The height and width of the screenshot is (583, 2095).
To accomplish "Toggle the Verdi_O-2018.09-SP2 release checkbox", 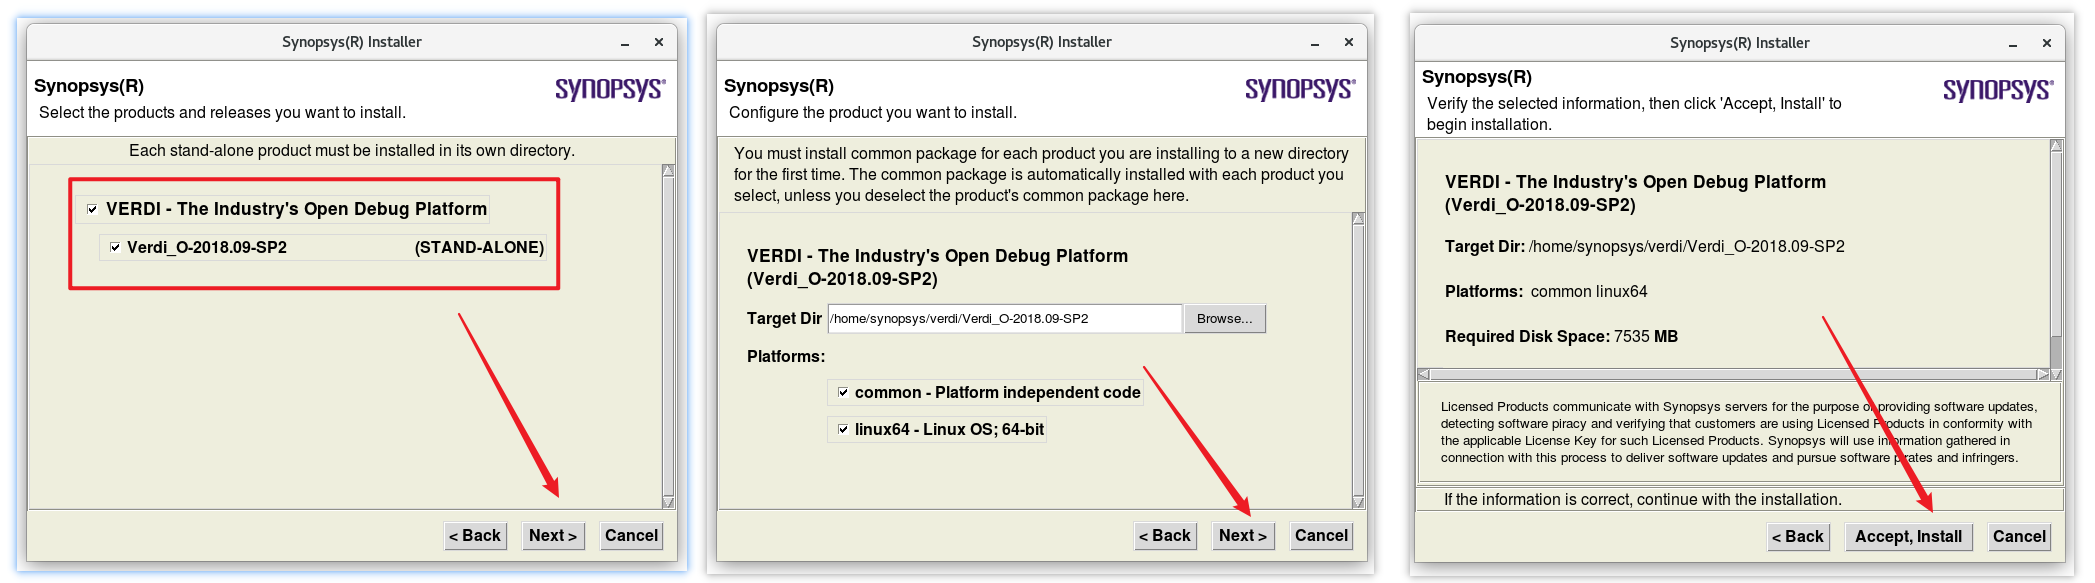I will pyautogui.click(x=115, y=247).
